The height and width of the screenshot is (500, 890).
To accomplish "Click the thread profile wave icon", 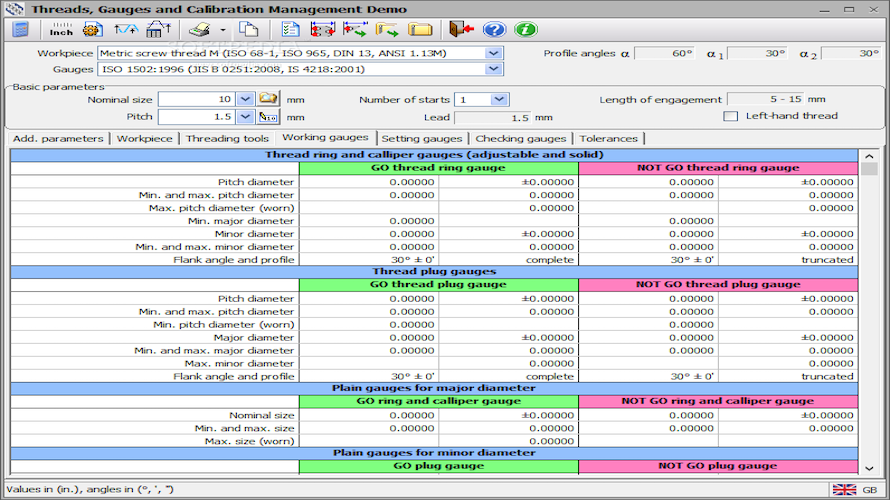I will tap(125, 30).
